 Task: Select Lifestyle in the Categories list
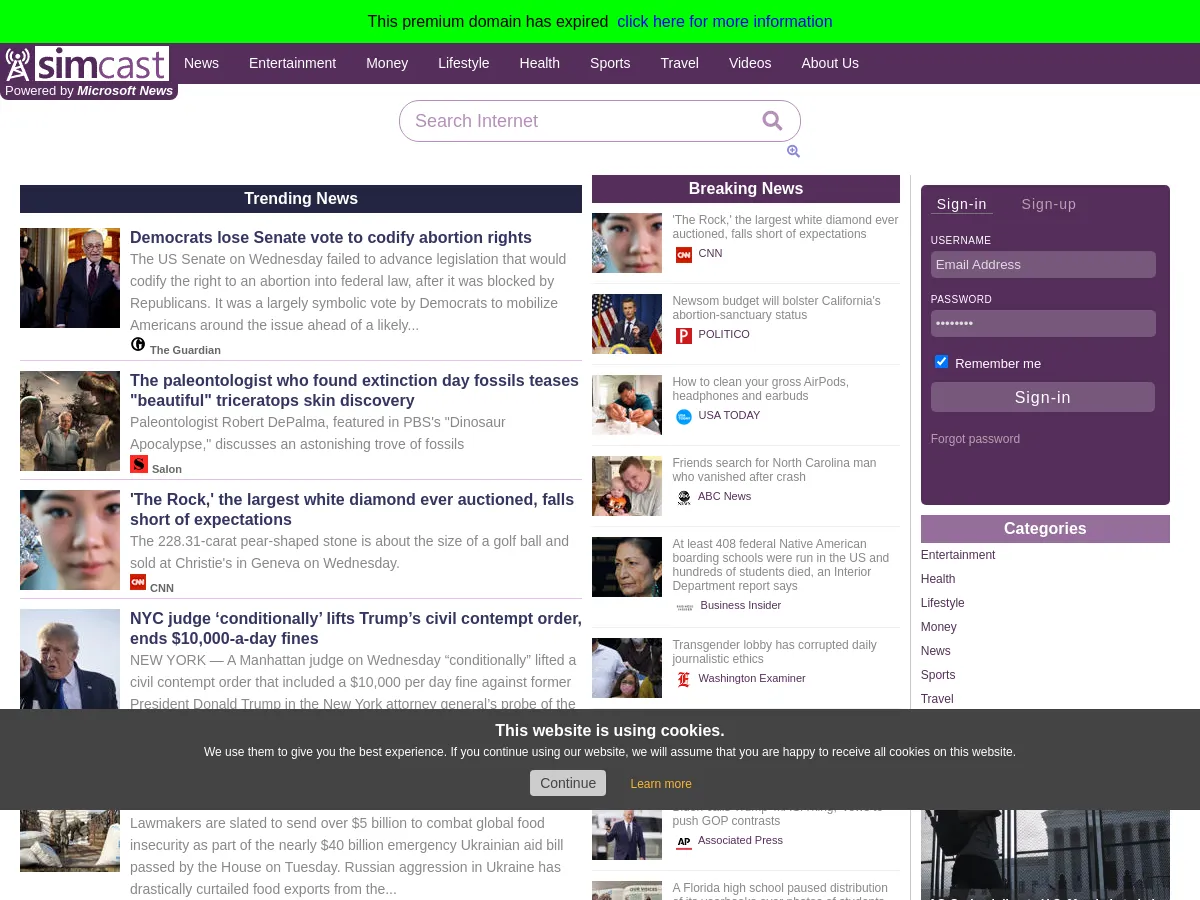[x=942, y=603]
